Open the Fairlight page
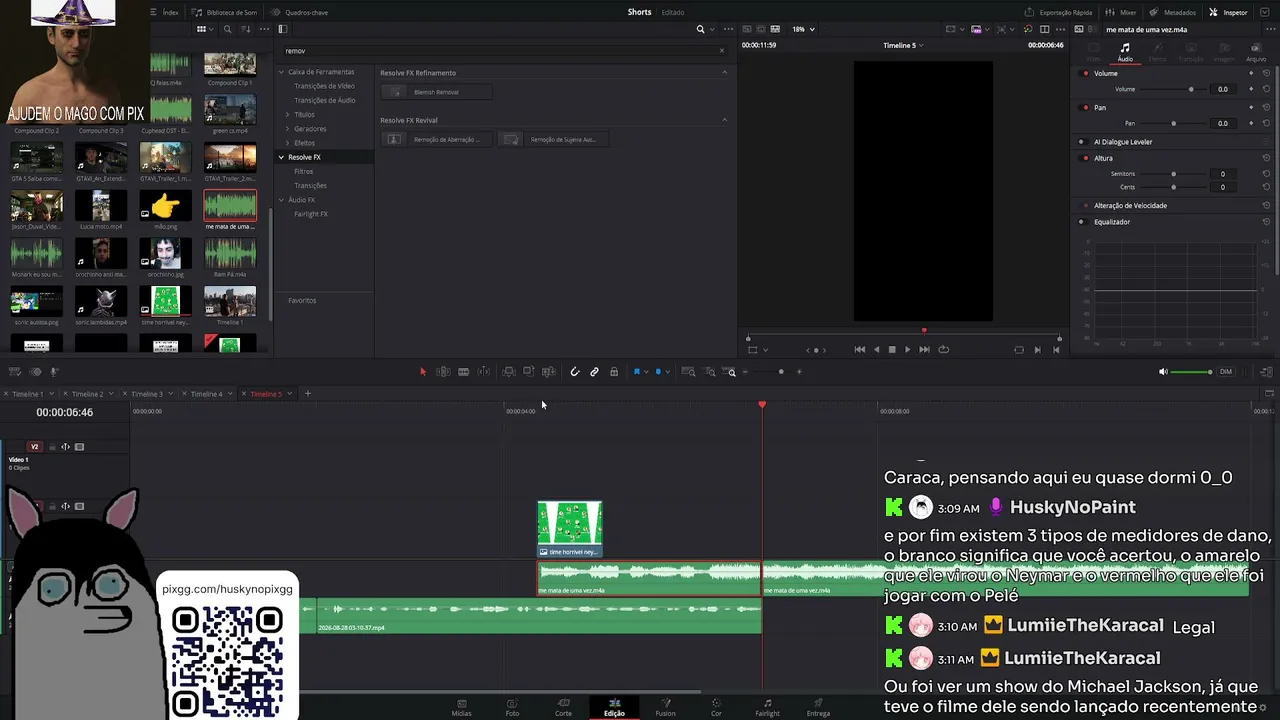Screen dimensions: 1280x720 coord(767,707)
